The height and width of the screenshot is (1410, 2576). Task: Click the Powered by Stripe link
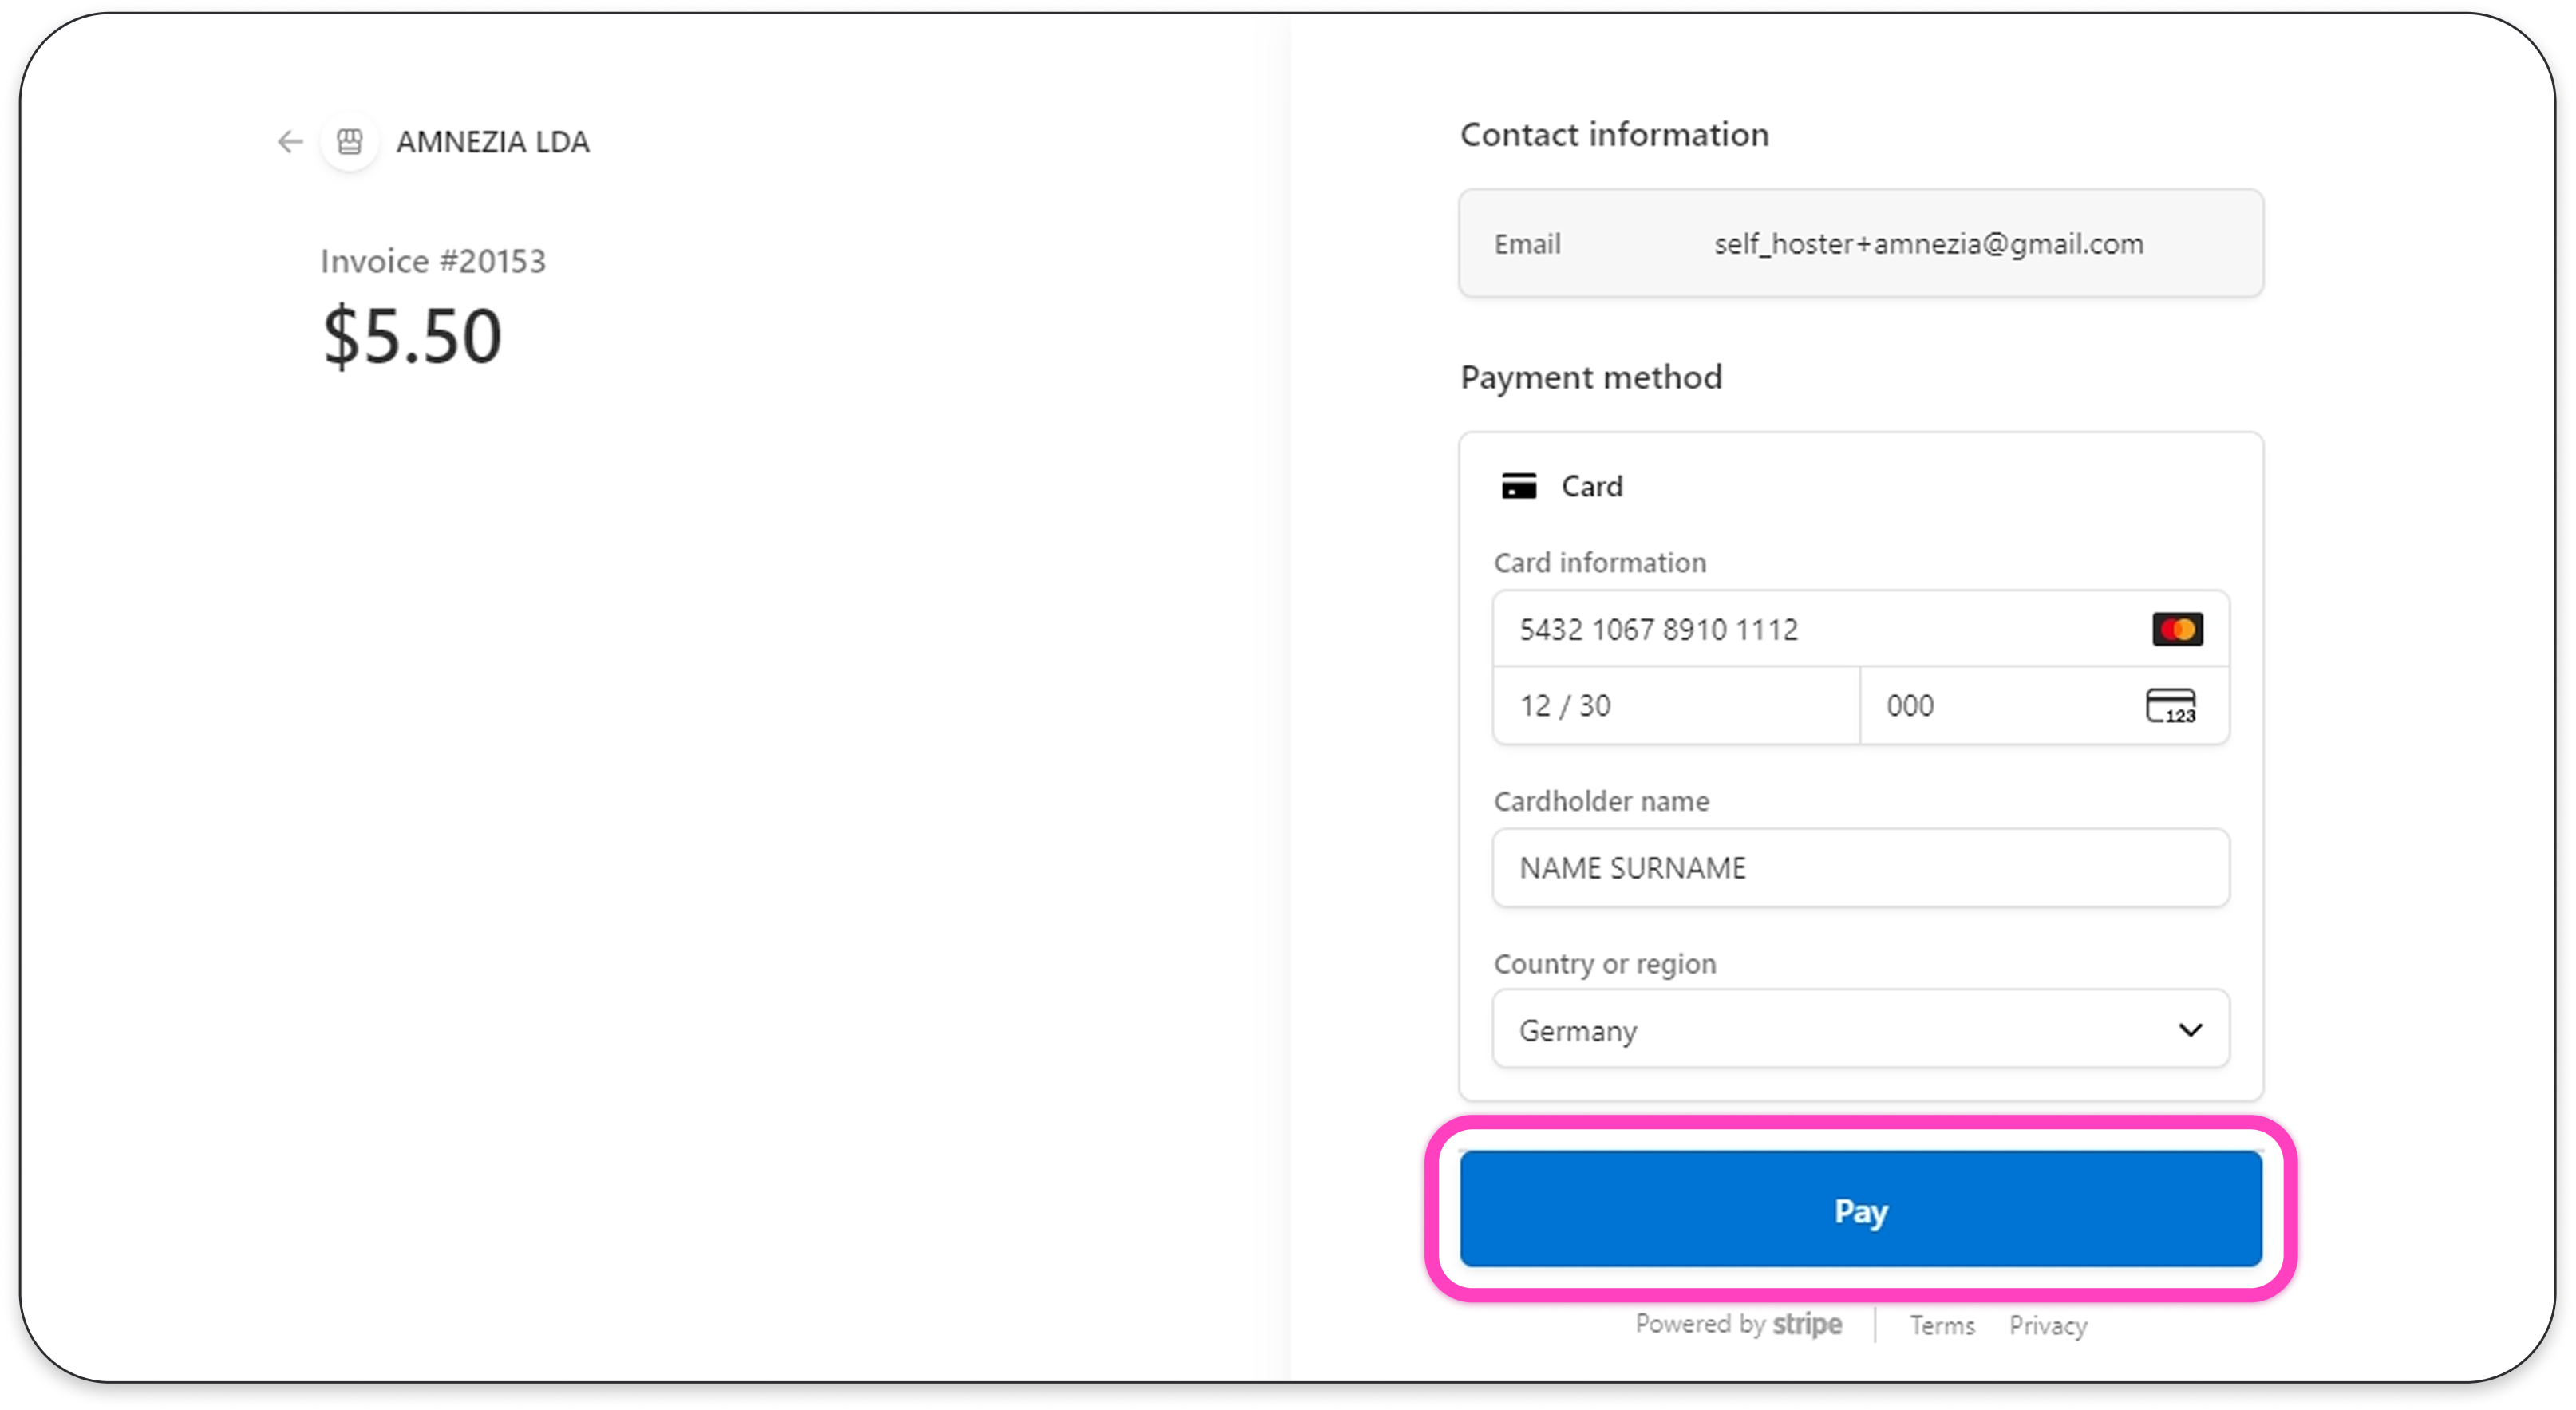click(1738, 1324)
